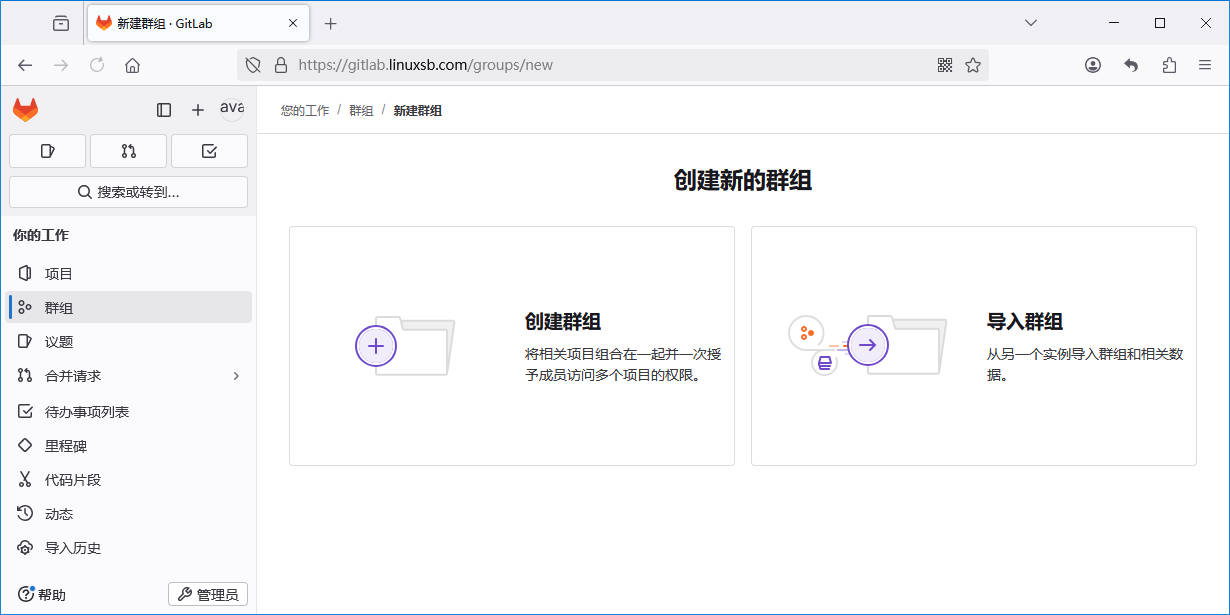Open assigned issues shortcut icon
The image size is (1230, 615).
47,151
